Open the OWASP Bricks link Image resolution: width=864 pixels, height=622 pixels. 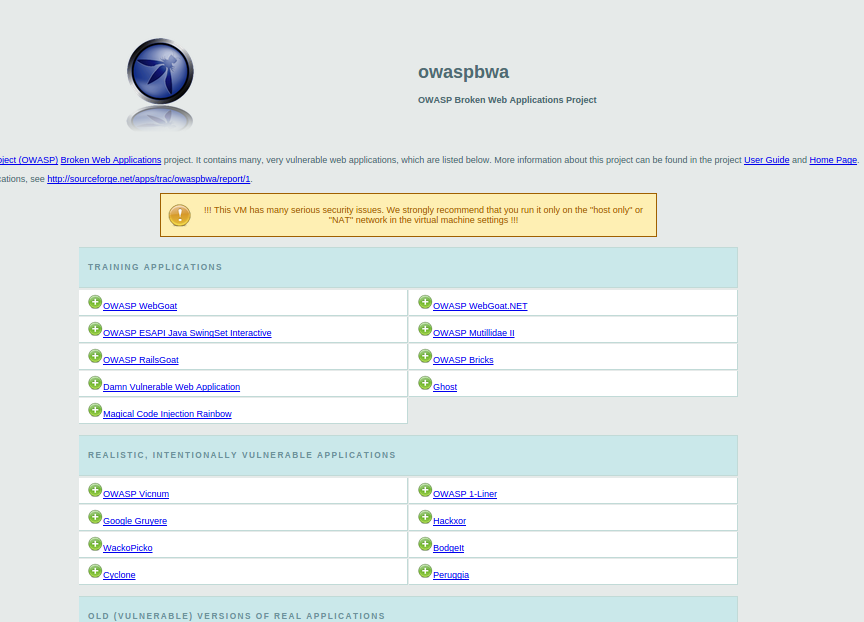tap(463, 360)
